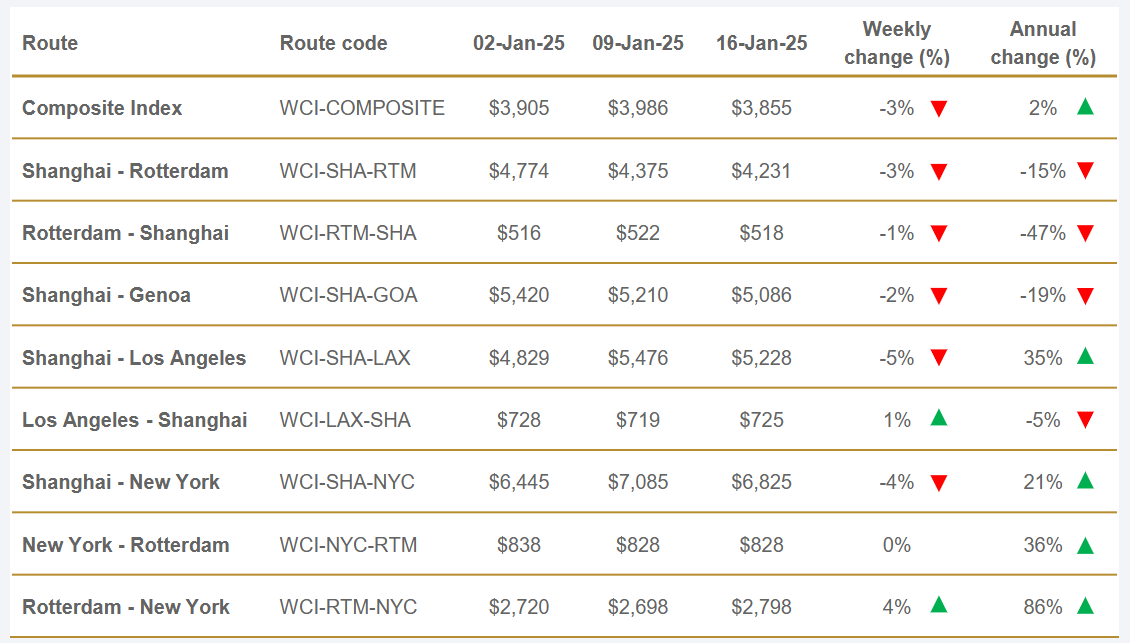Select the Shanghai - Genoa route name

(x=106, y=295)
